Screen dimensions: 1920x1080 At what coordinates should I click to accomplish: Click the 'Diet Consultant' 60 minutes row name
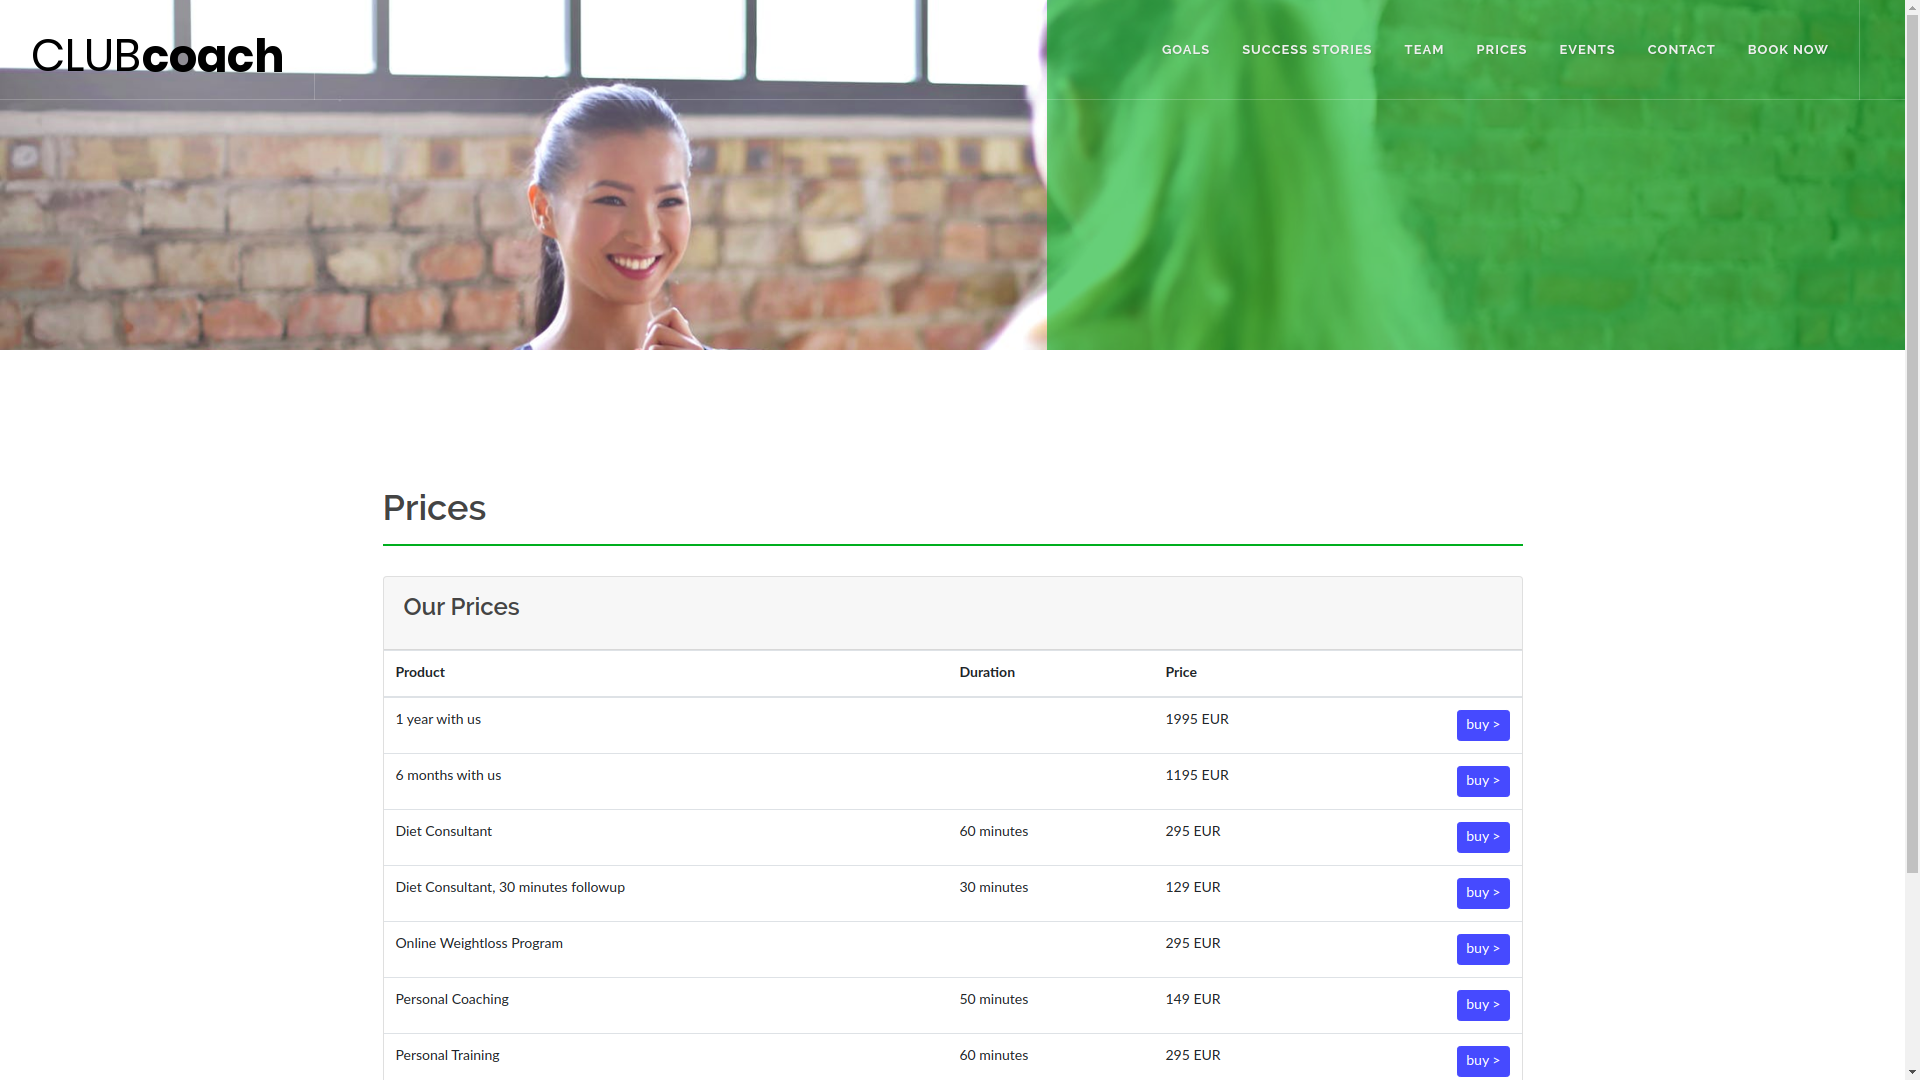(443, 831)
